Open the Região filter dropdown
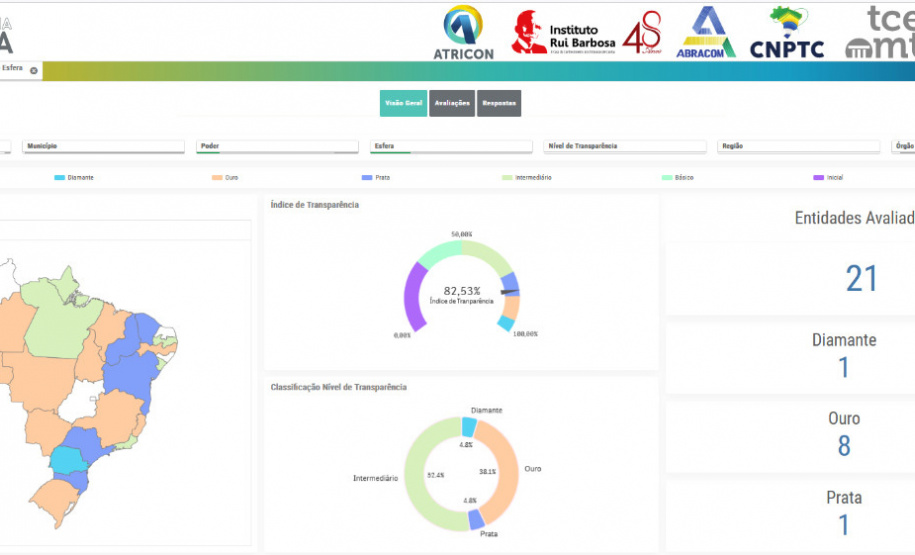The height and width of the screenshot is (555, 915). [x=799, y=146]
